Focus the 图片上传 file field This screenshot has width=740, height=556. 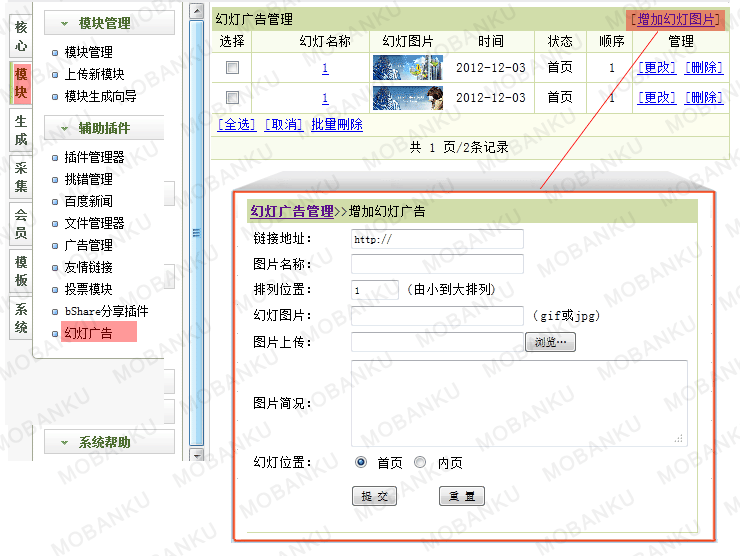[x=437, y=342]
